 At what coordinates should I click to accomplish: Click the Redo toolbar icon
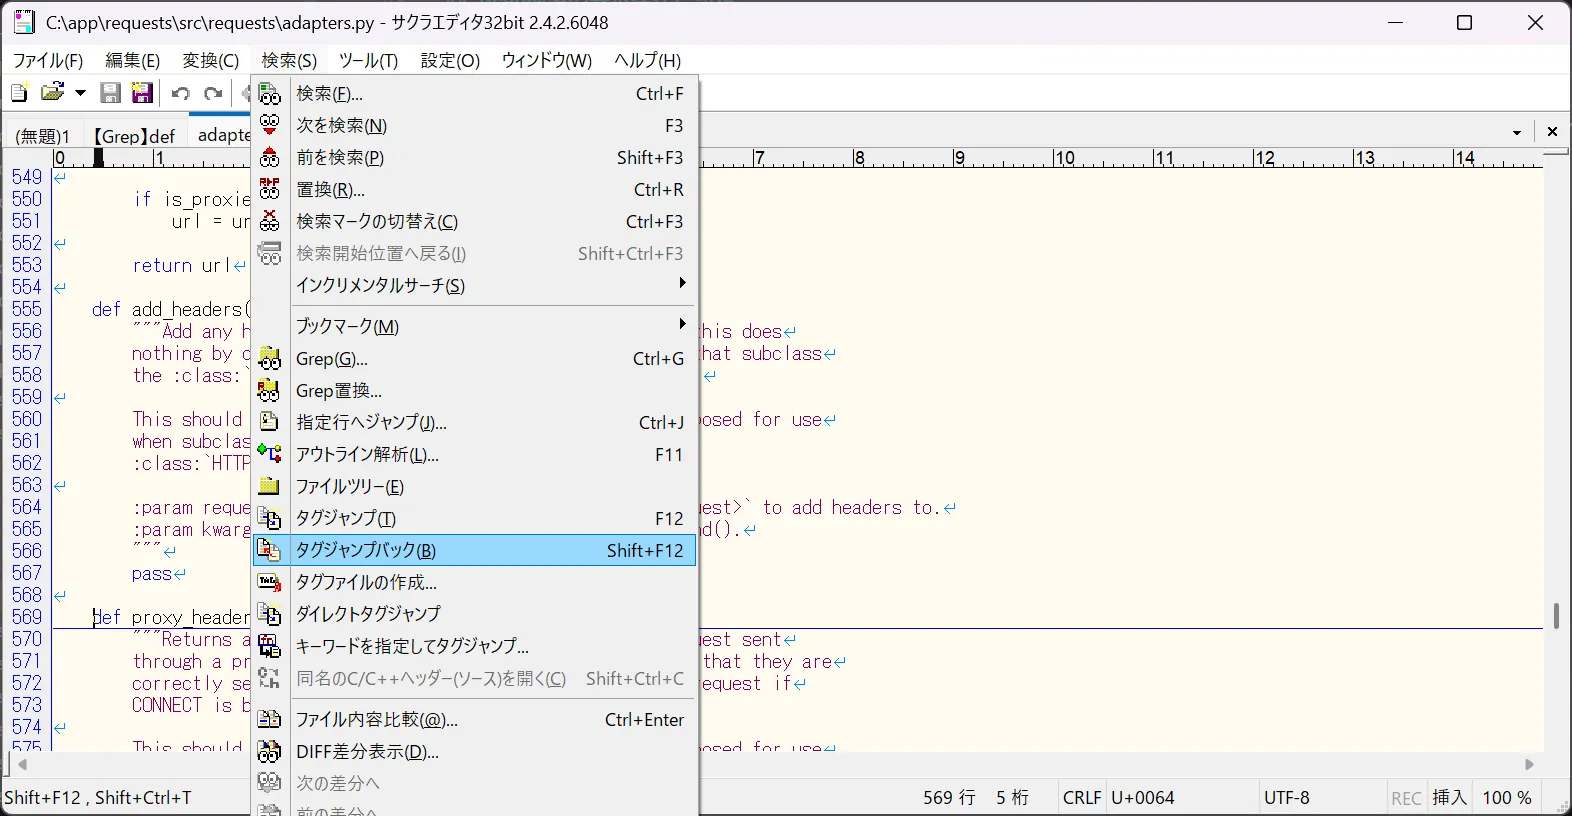click(213, 93)
